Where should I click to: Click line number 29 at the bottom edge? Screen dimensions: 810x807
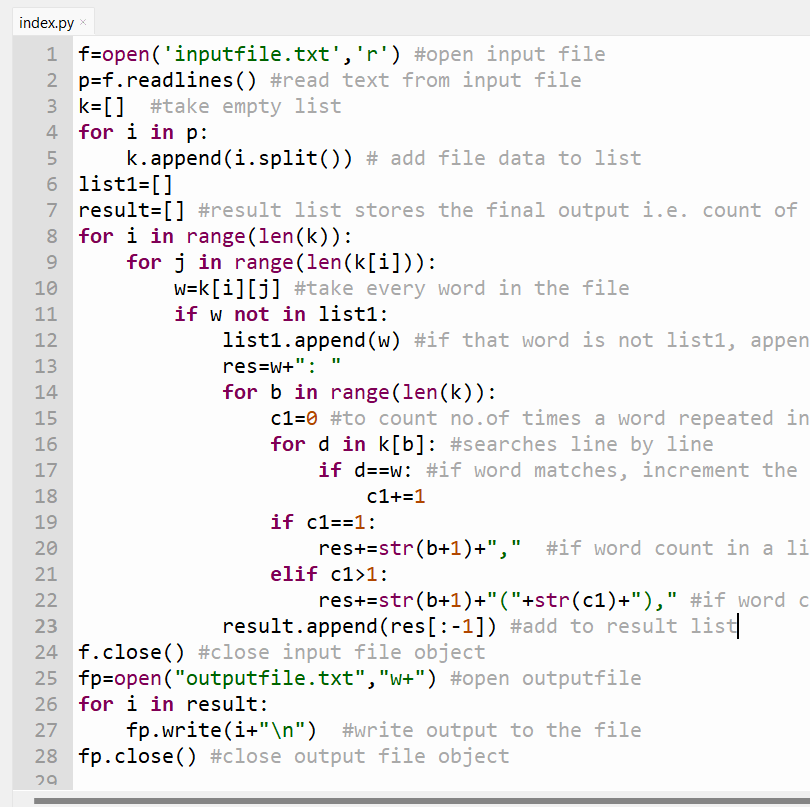tap(47, 780)
